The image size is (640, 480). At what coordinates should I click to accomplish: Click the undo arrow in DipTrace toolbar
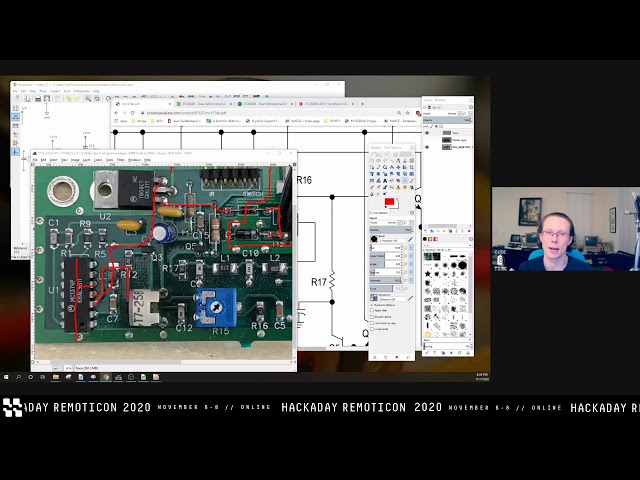[69, 98]
